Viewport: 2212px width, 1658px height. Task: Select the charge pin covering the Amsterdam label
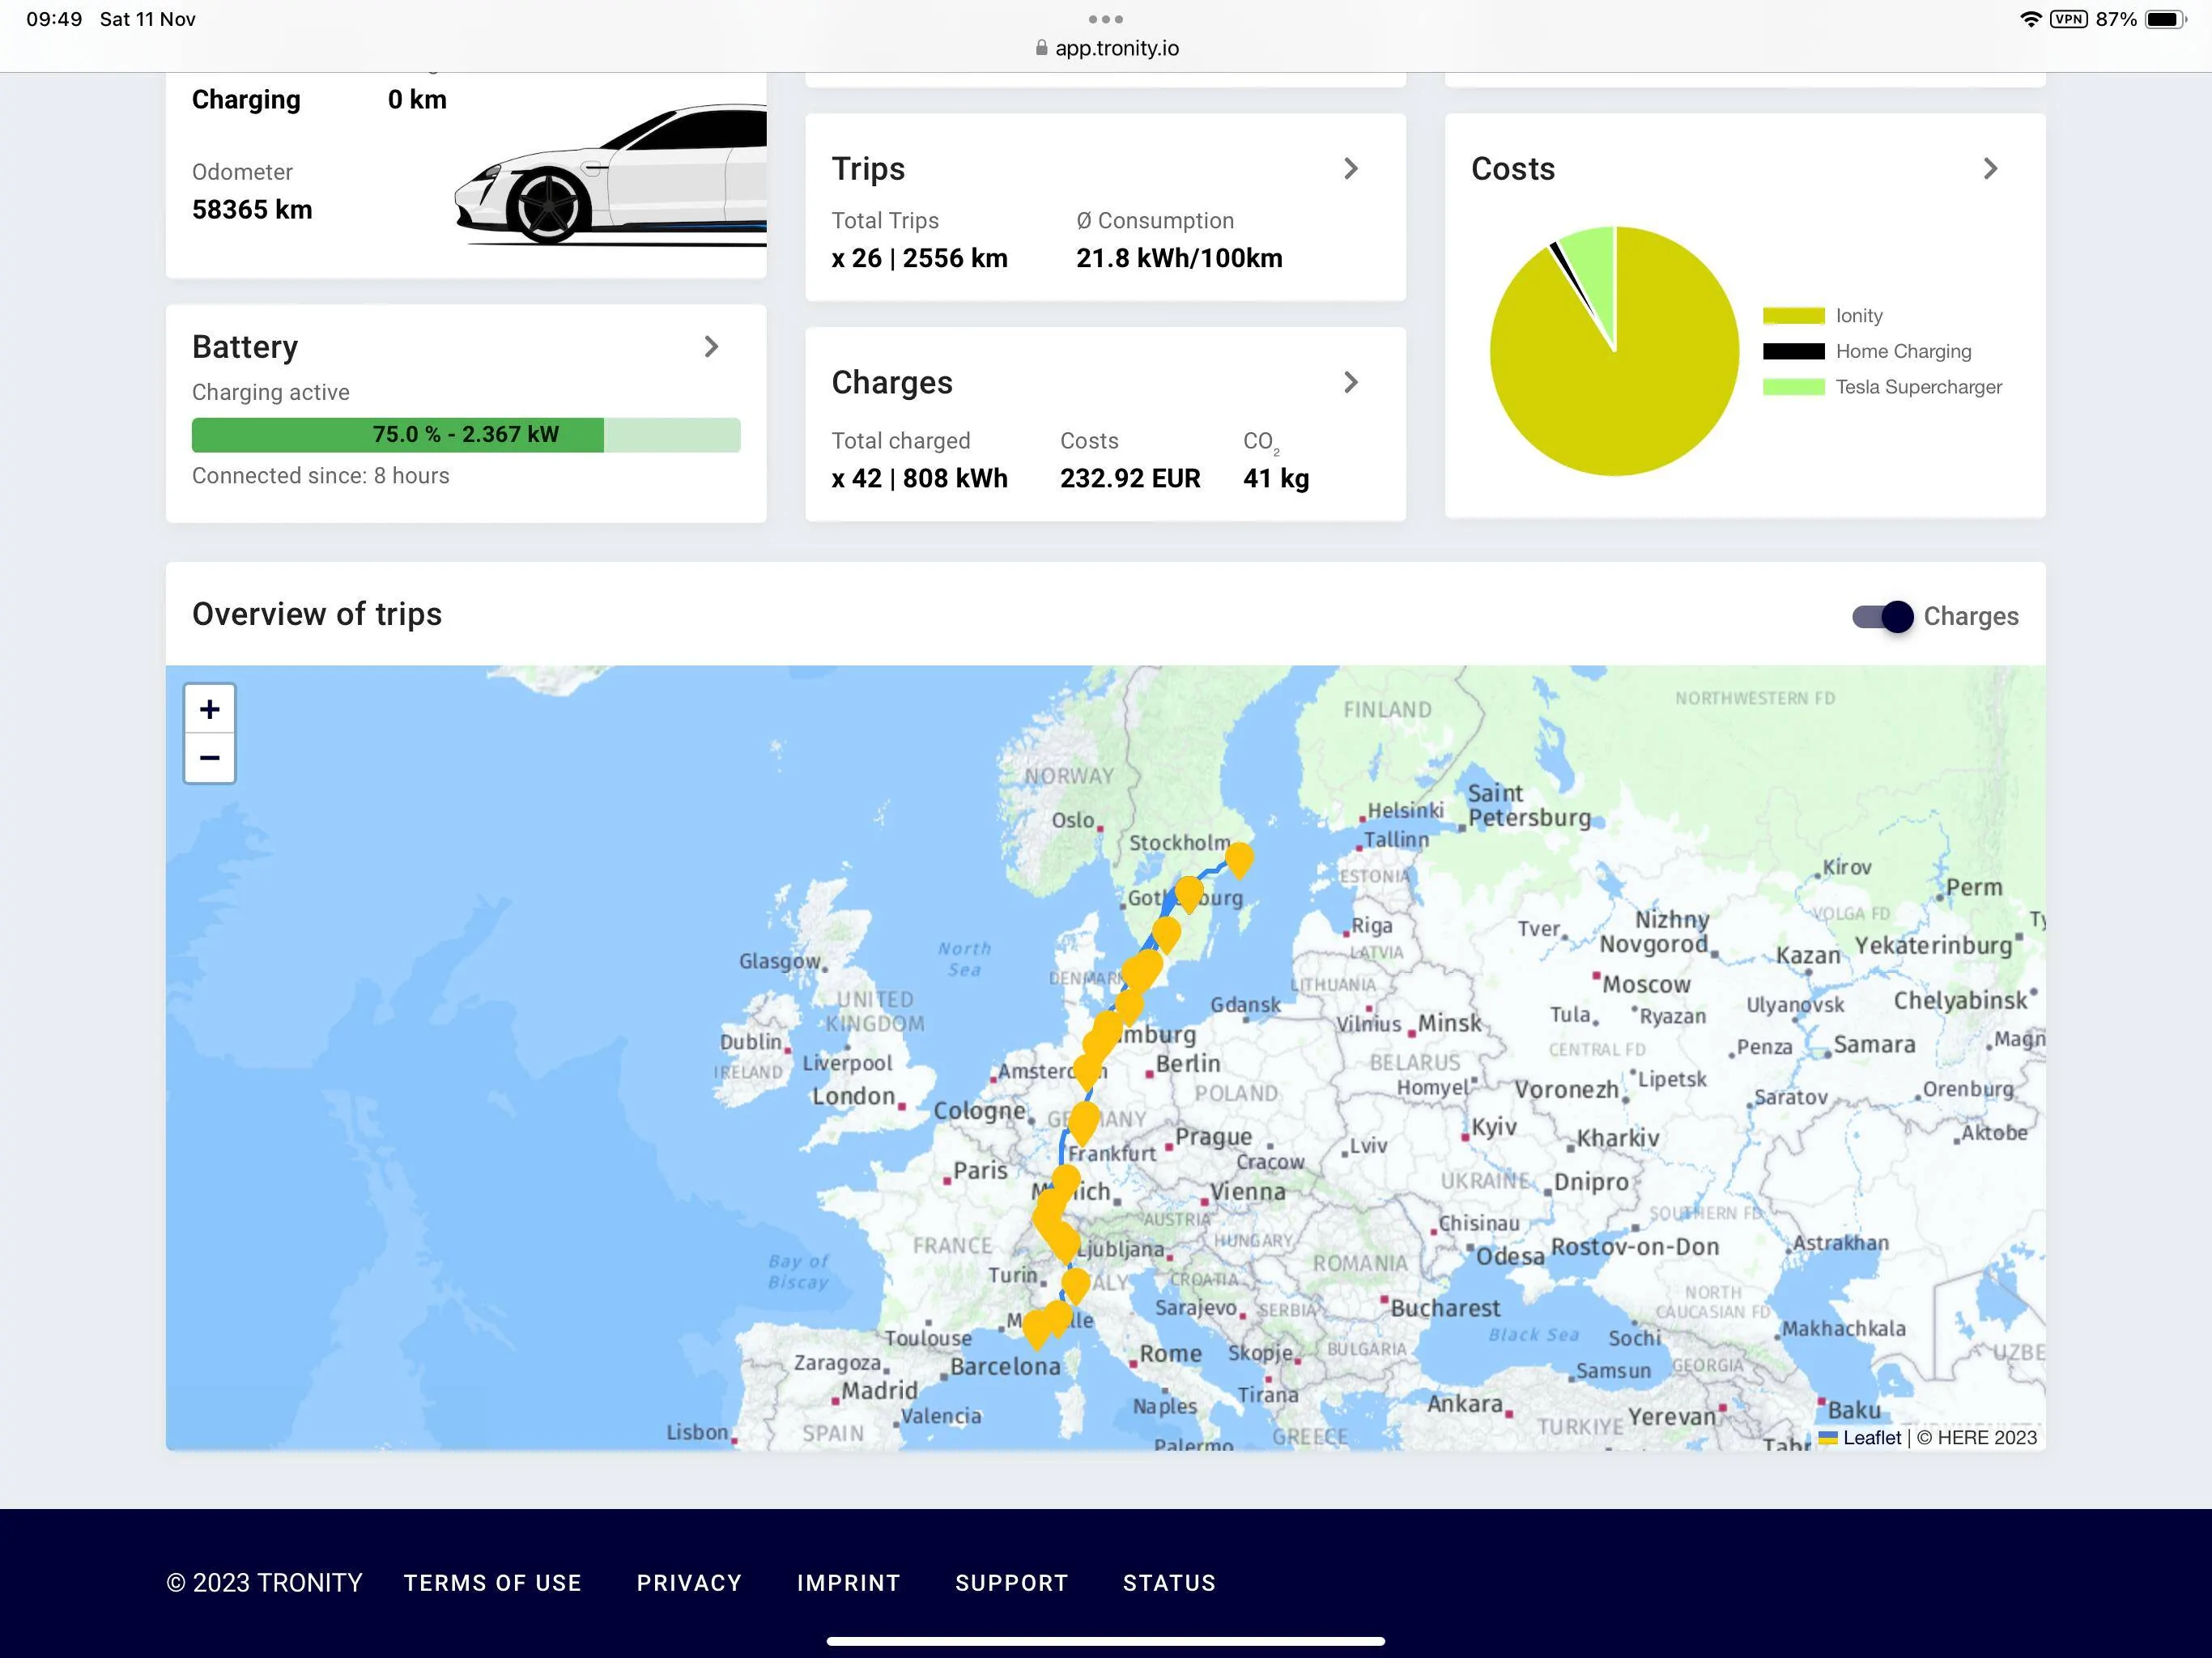click(1087, 1071)
